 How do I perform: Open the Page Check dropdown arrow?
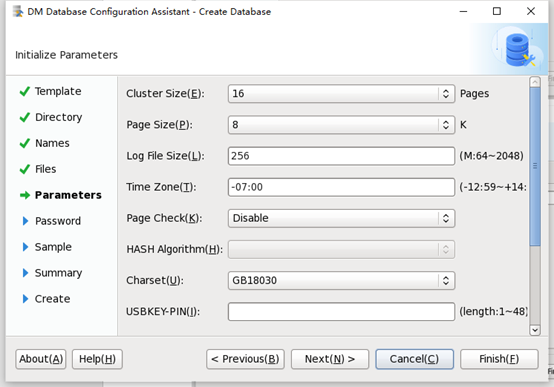point(446,218)
